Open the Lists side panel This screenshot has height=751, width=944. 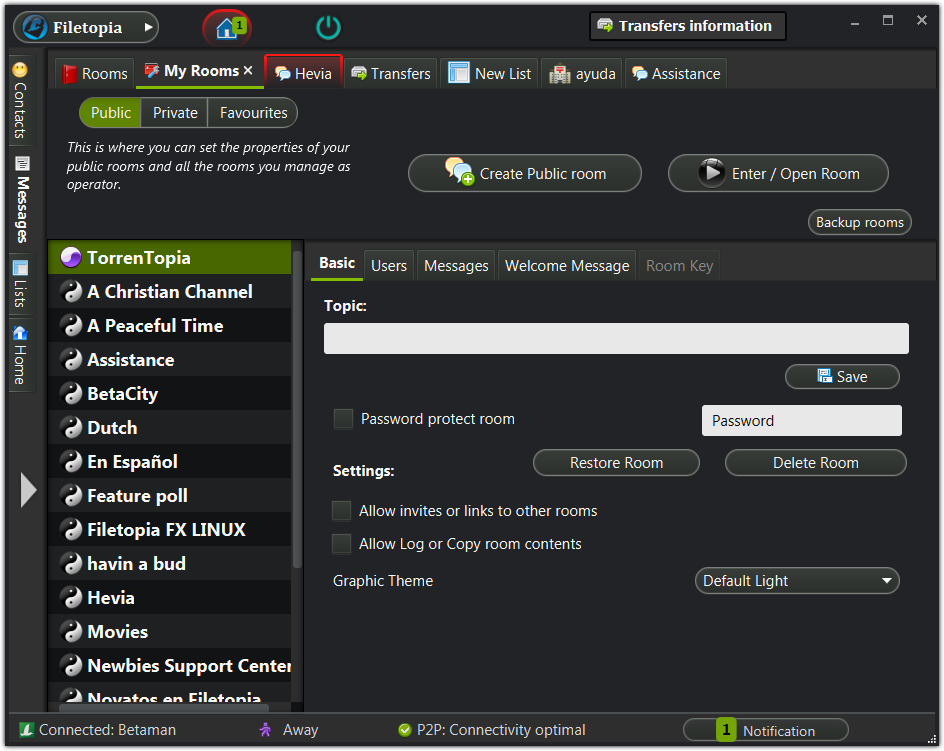20,284
